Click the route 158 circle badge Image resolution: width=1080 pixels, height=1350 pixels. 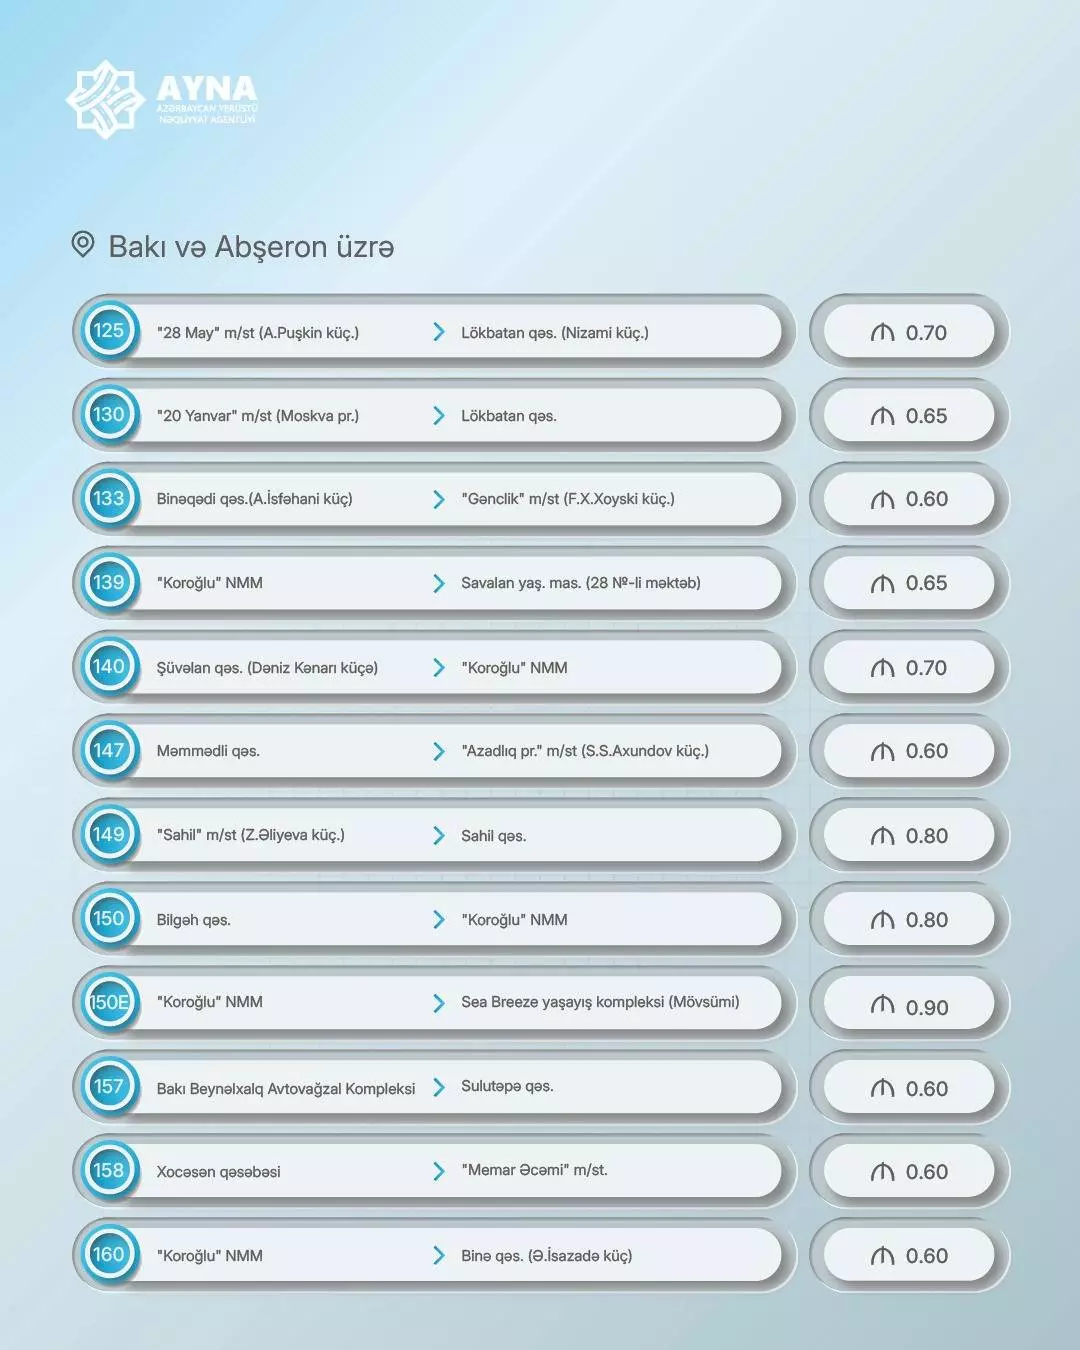tap(108, 1170)
